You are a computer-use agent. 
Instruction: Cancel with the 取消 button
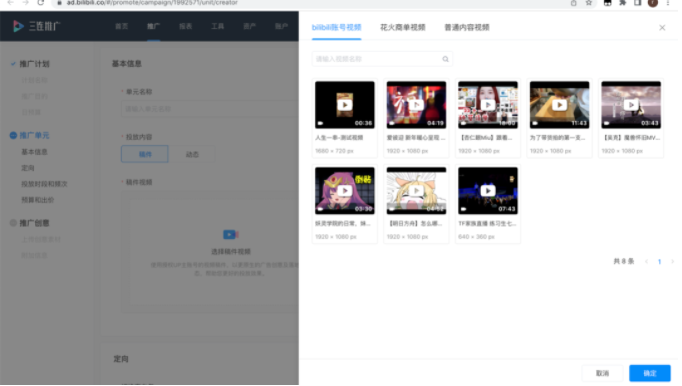coord(602,373)
